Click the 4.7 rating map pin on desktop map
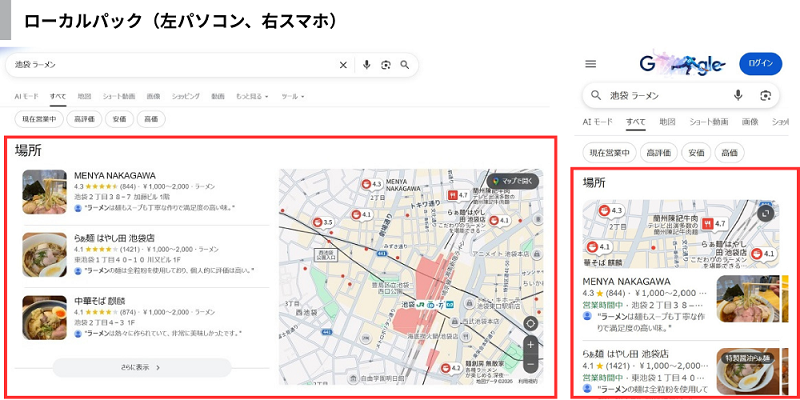 click(458, 195)
